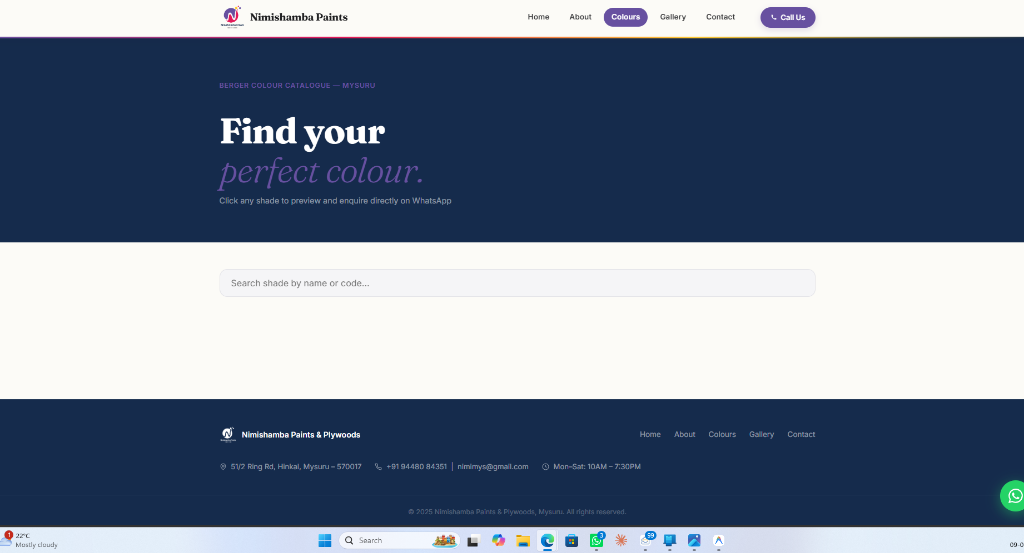Viewport: 1024px width, 553px height.
Task: Click the Nimishamba Paints logo in header
Action: [232, 17]
